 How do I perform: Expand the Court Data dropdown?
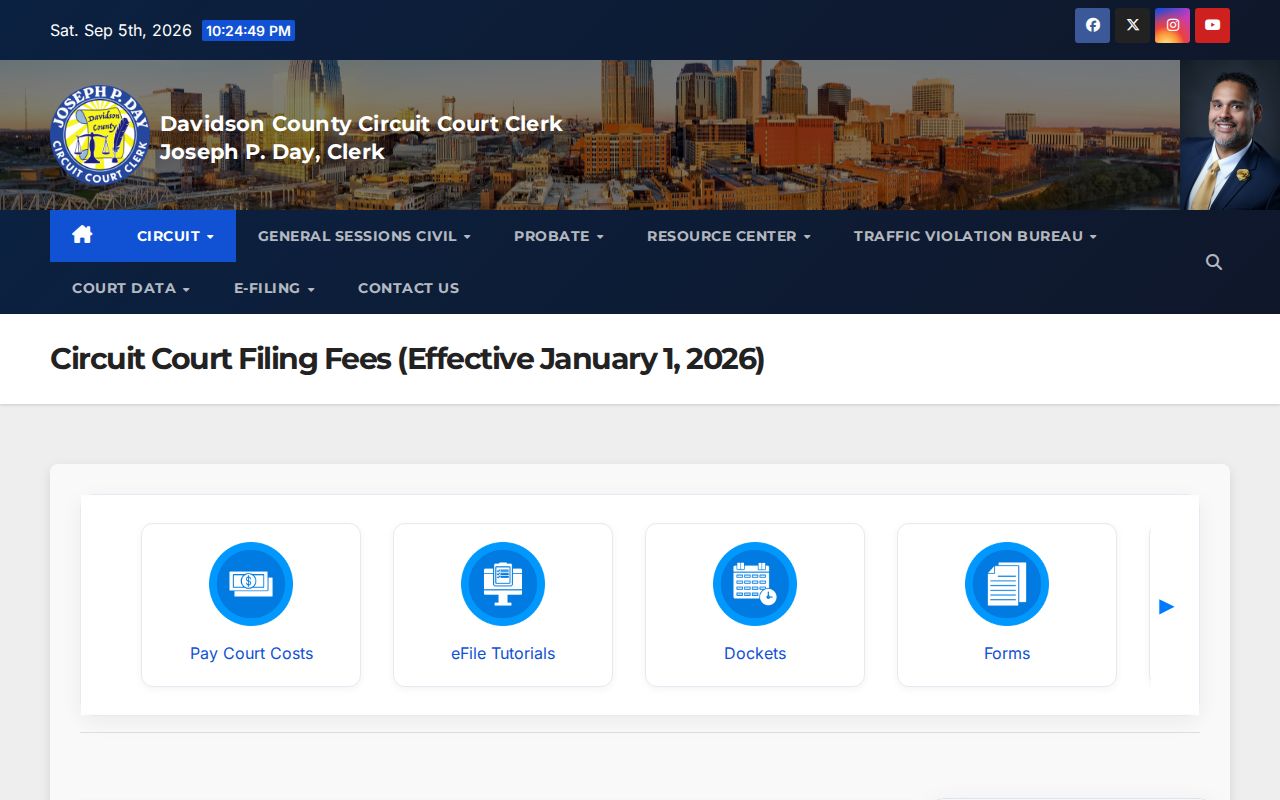pos(130,288)
